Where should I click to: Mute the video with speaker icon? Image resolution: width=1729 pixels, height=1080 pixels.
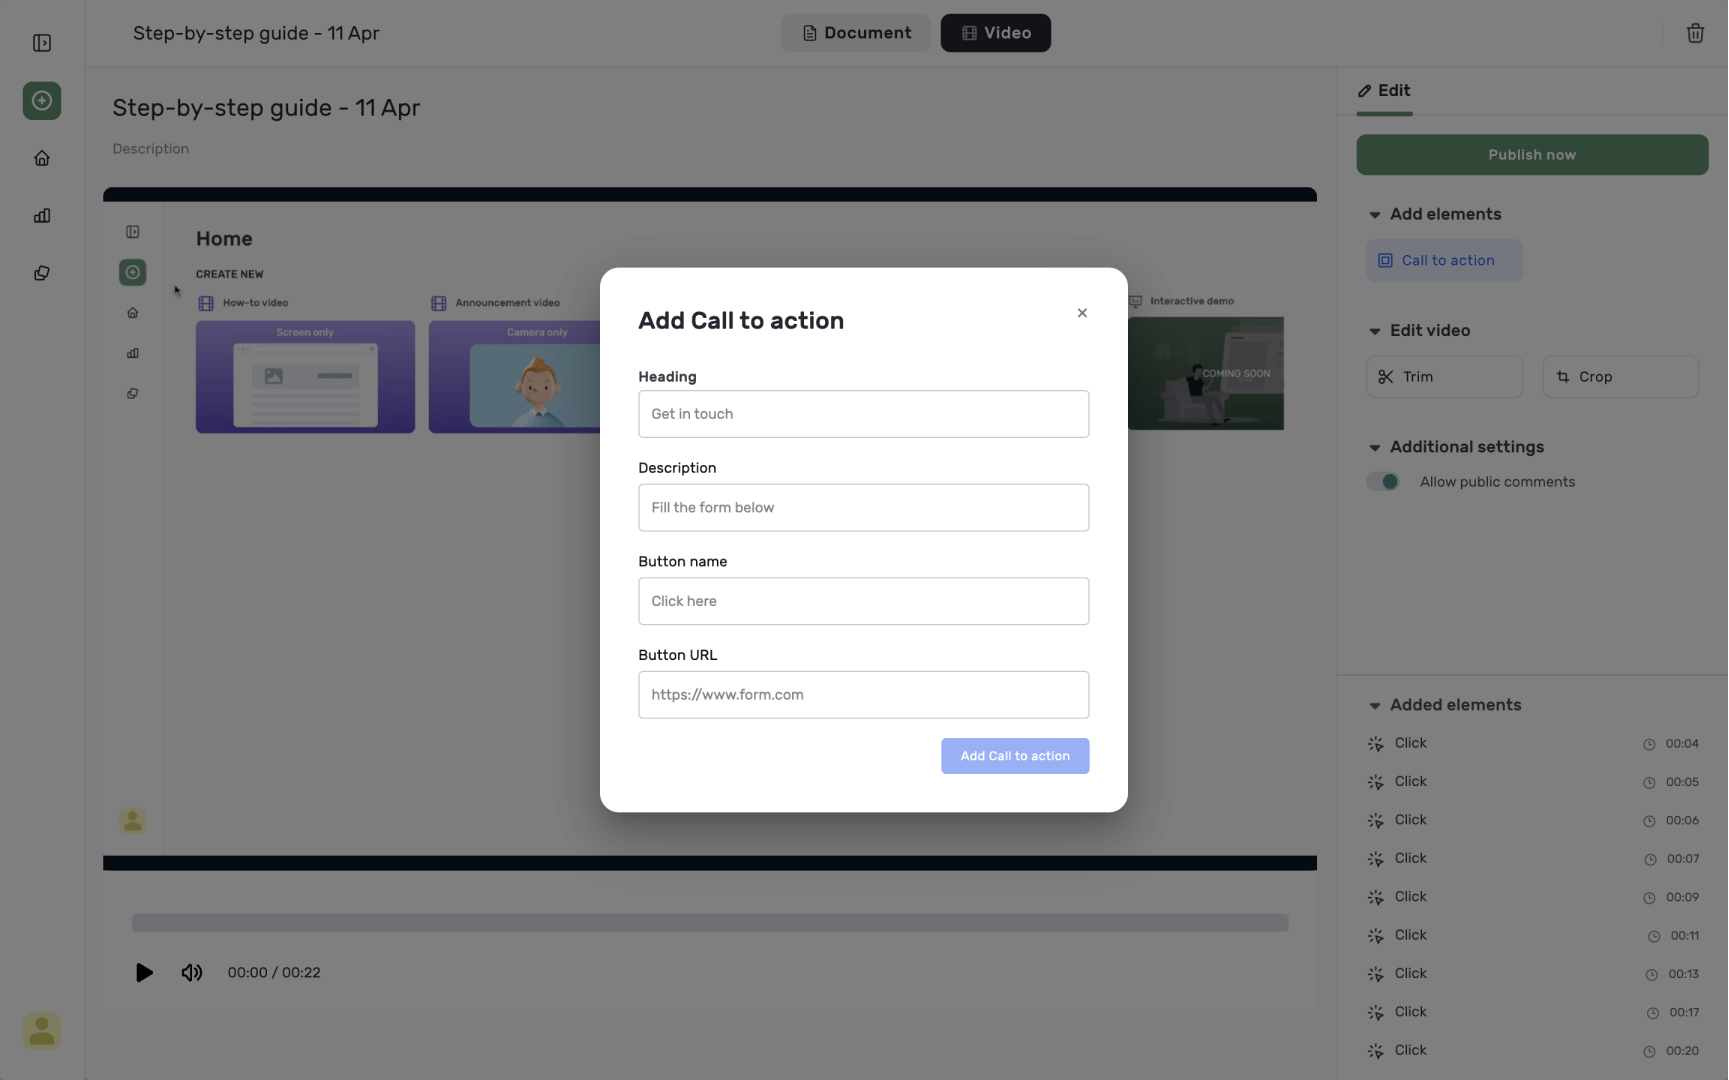191,972
